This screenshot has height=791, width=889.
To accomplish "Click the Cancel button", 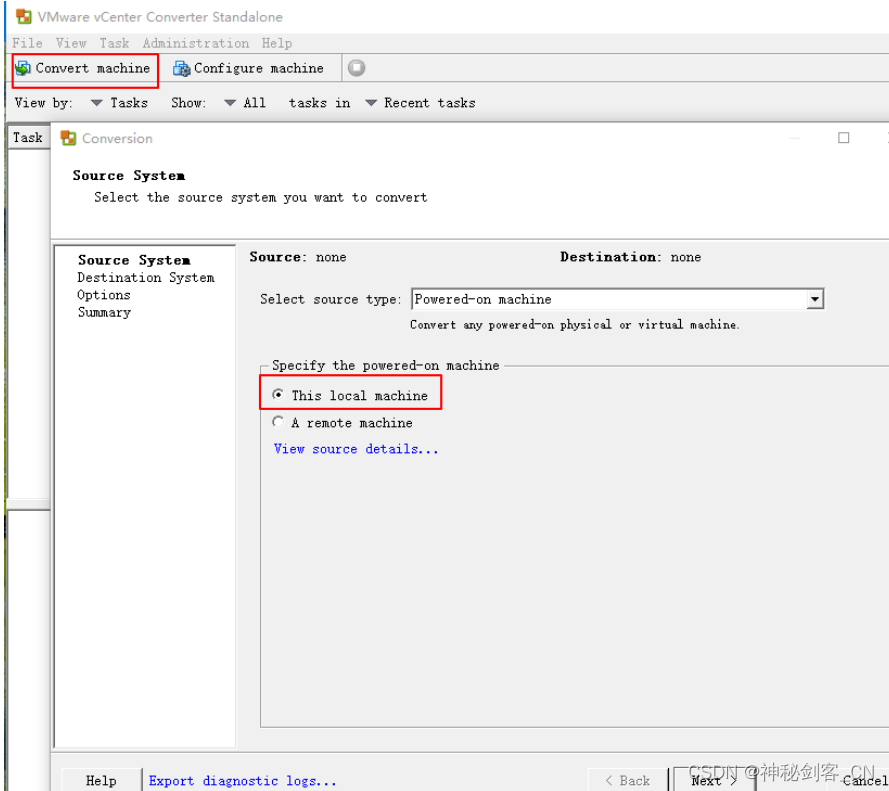I will [x=865, y=780].
